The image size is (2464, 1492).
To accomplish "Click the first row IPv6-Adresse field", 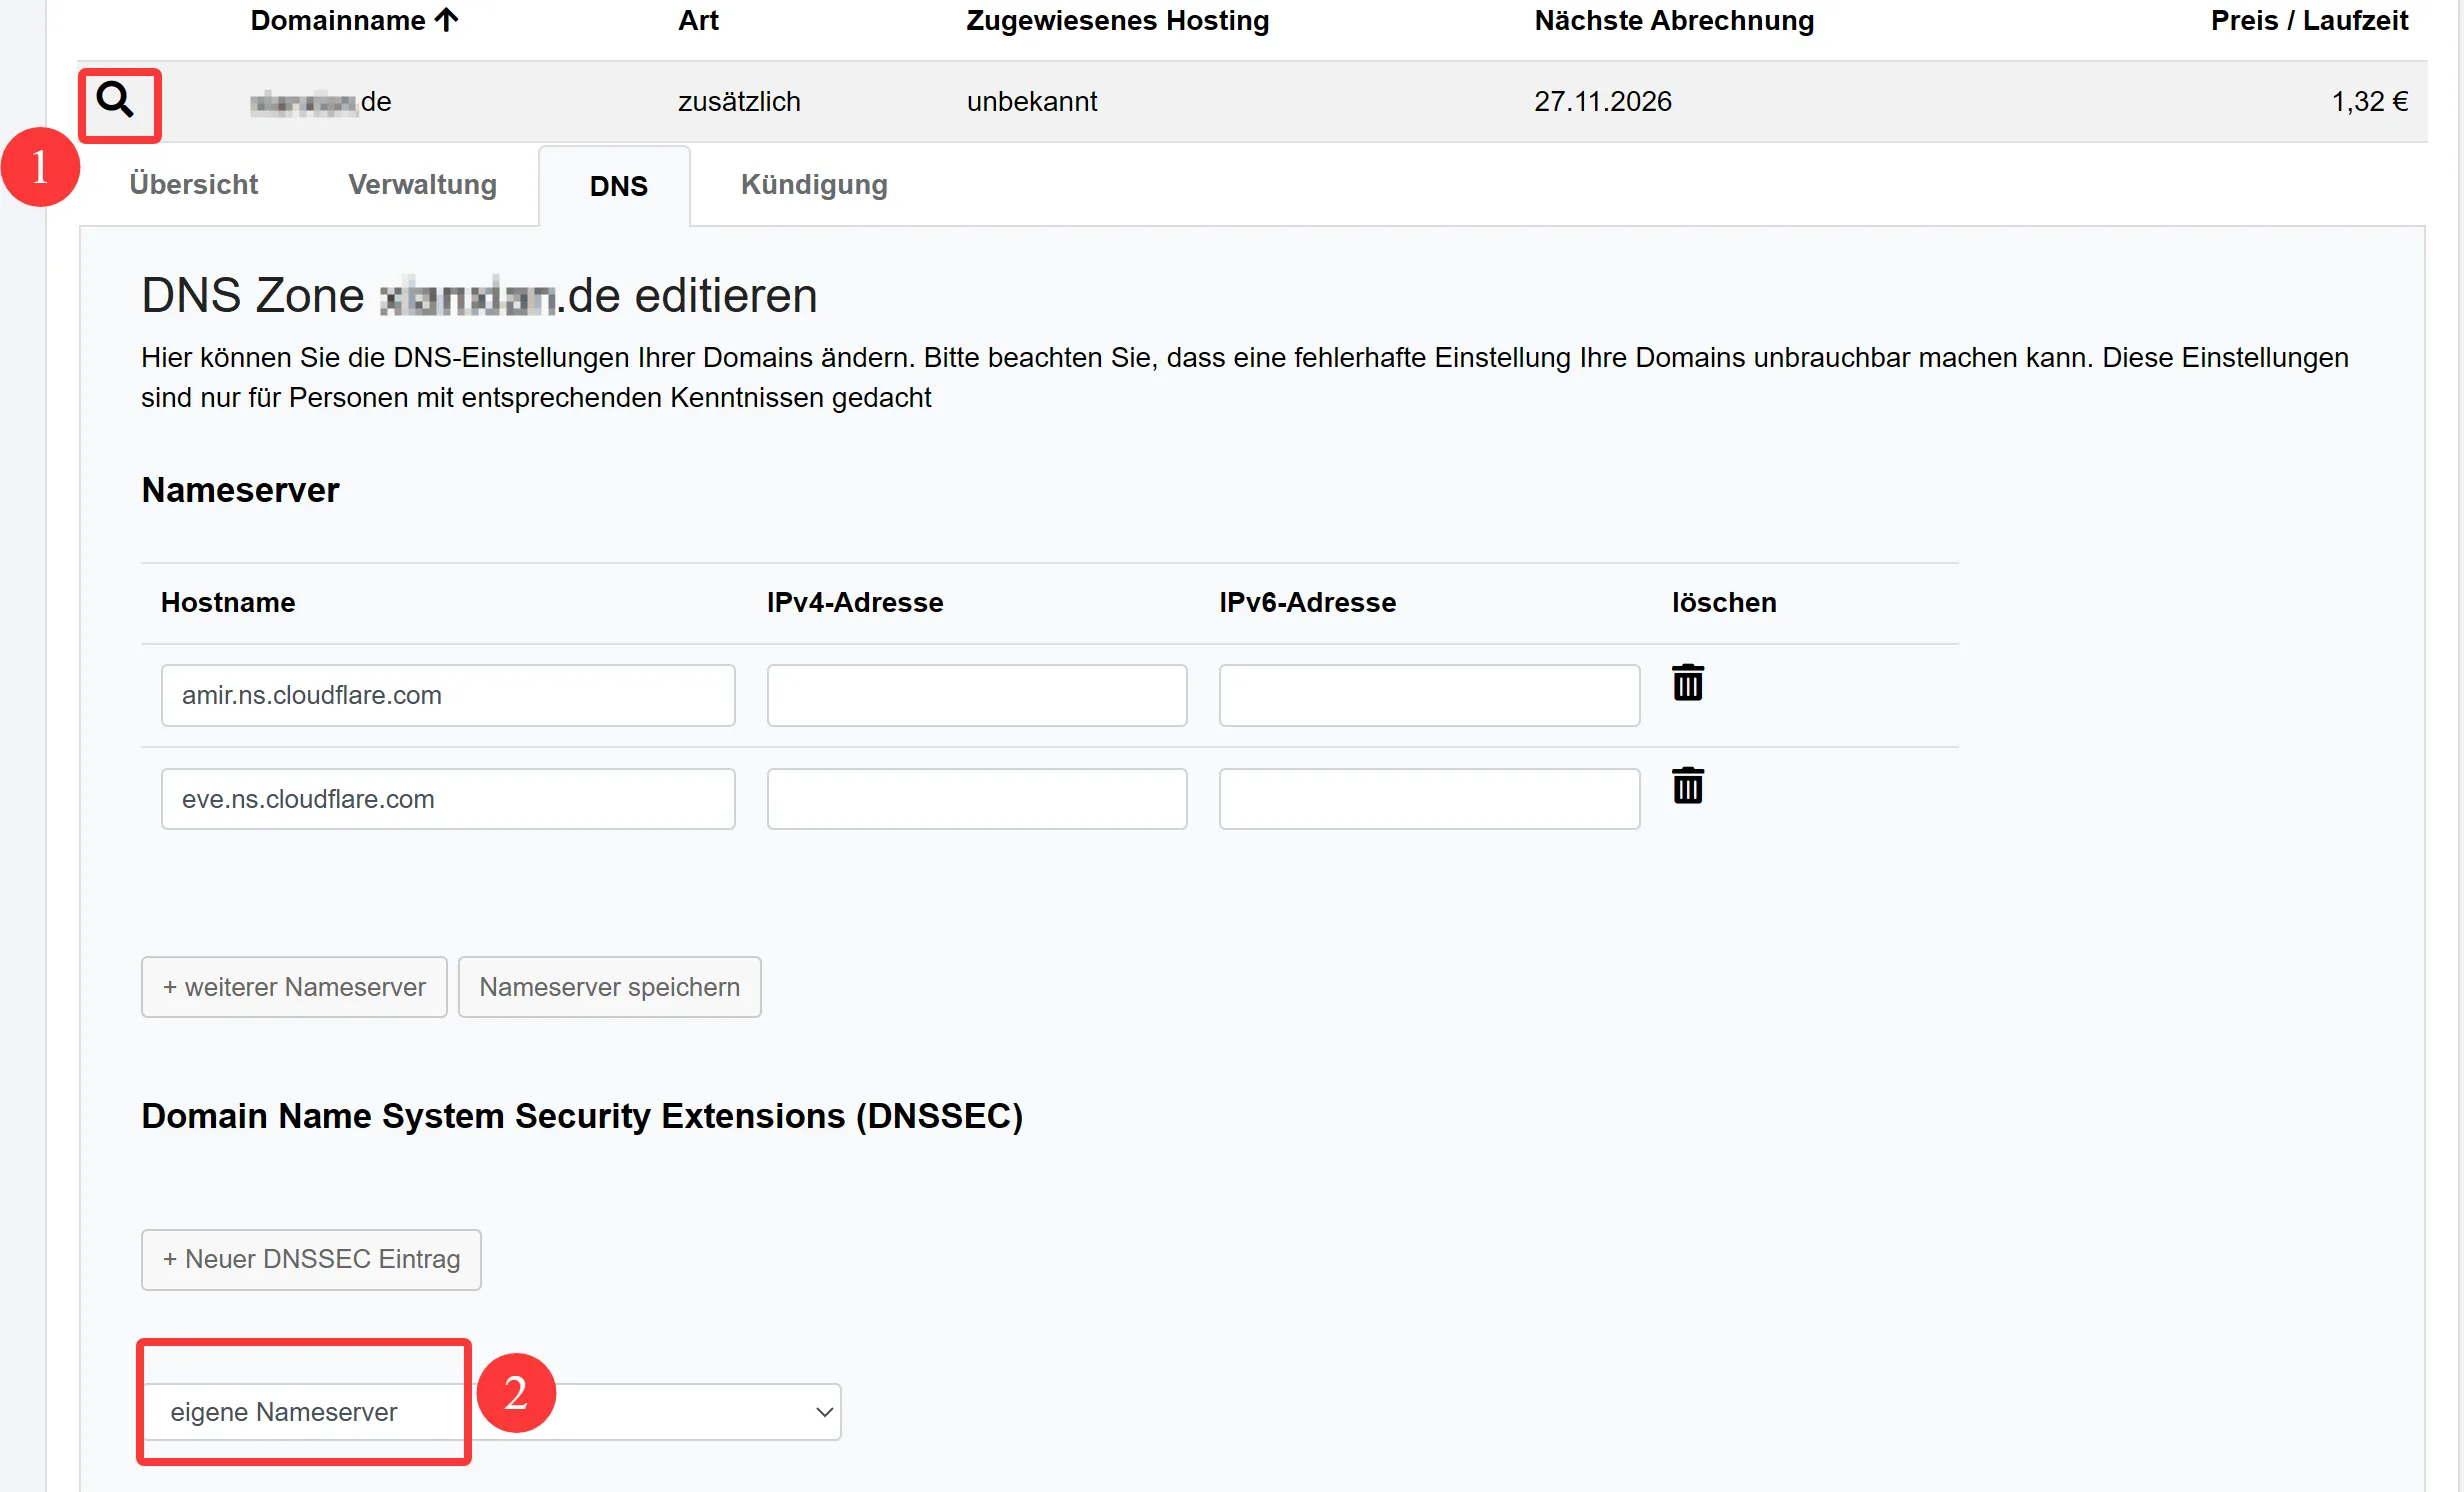I will [1428, 695].
